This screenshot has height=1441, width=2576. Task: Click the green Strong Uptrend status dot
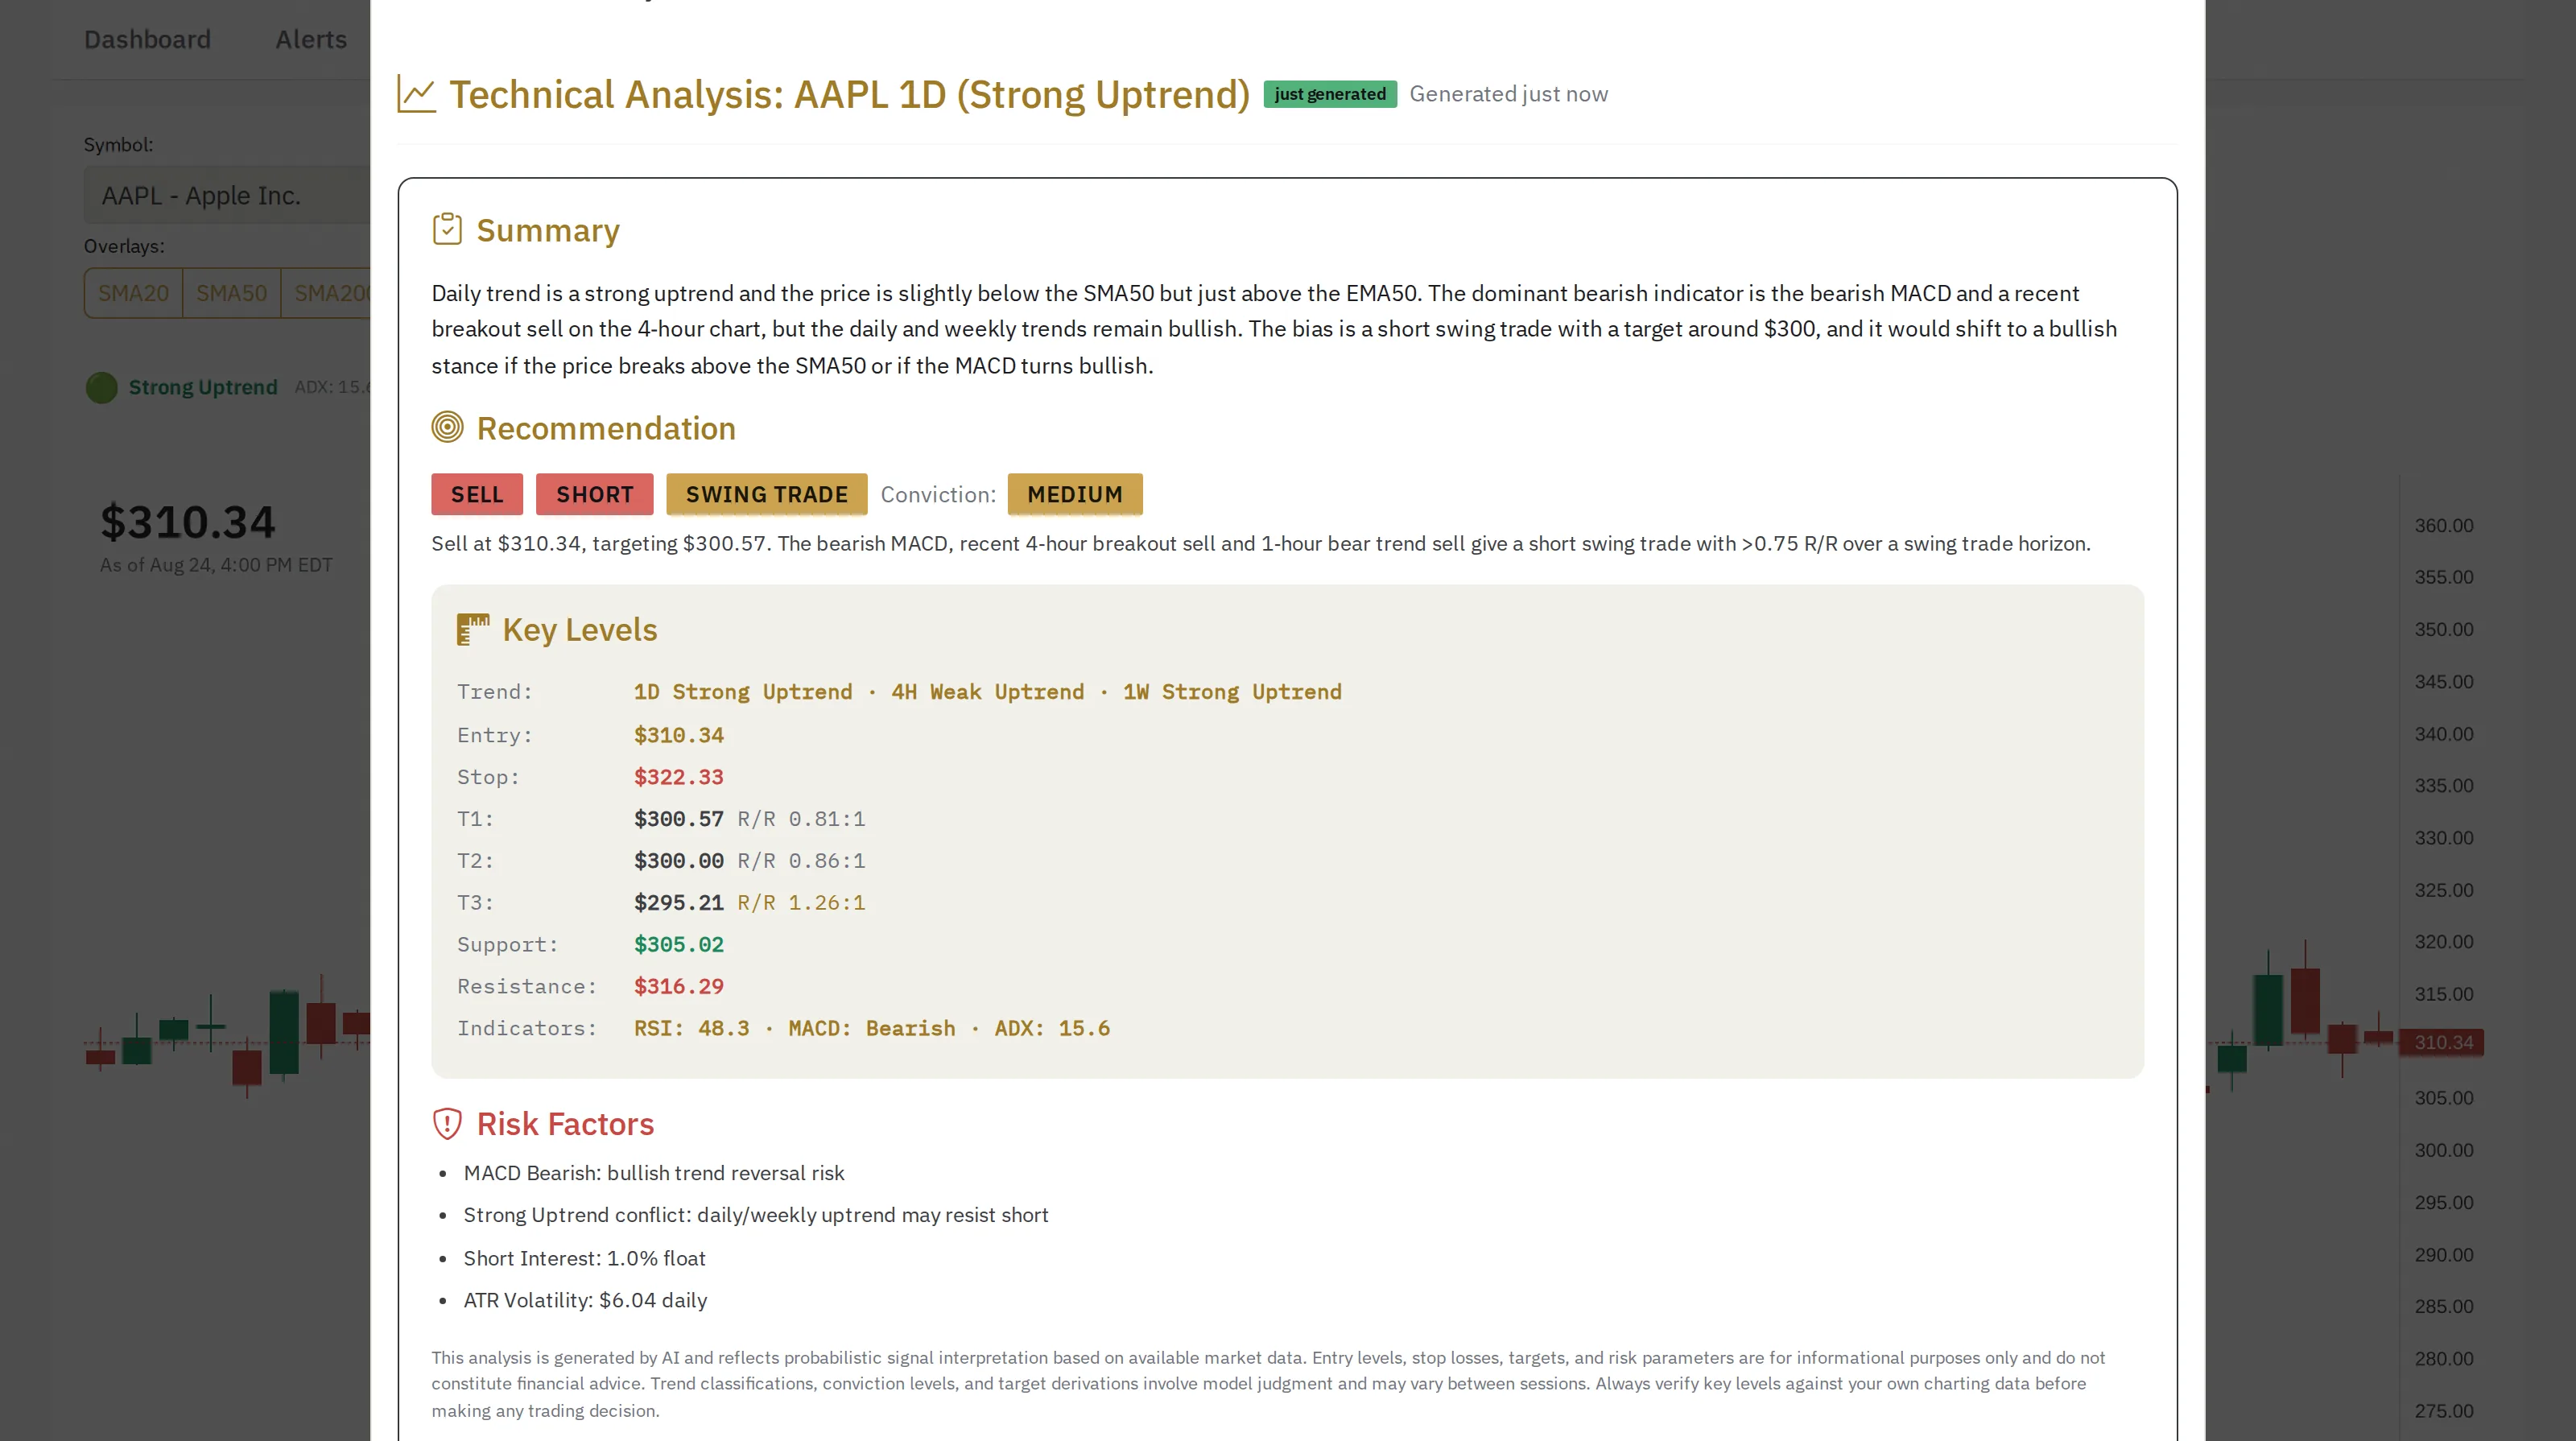(102, 388)
